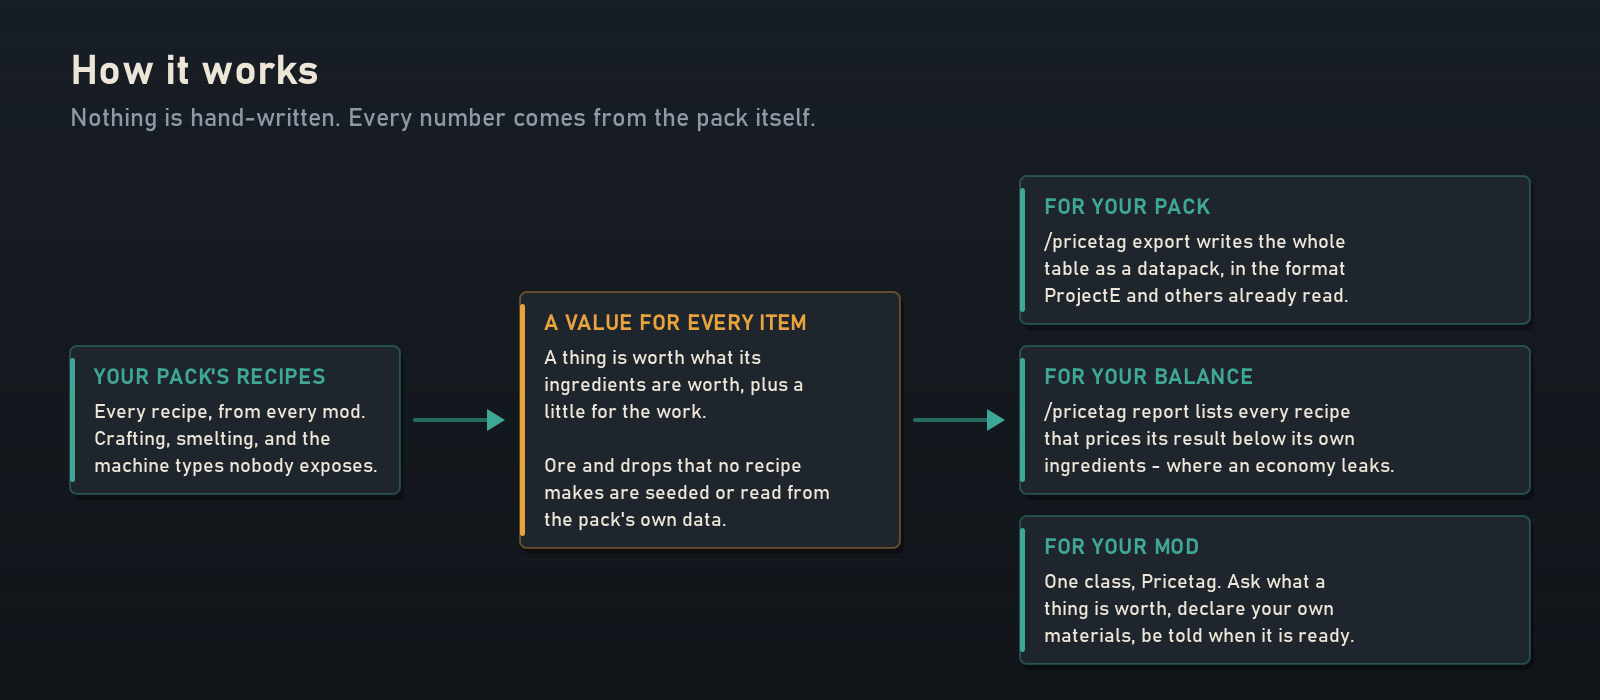Click the arrow pointing to the center card
Viewport: 1600px width, 700px height.
(x=459, y=420)
